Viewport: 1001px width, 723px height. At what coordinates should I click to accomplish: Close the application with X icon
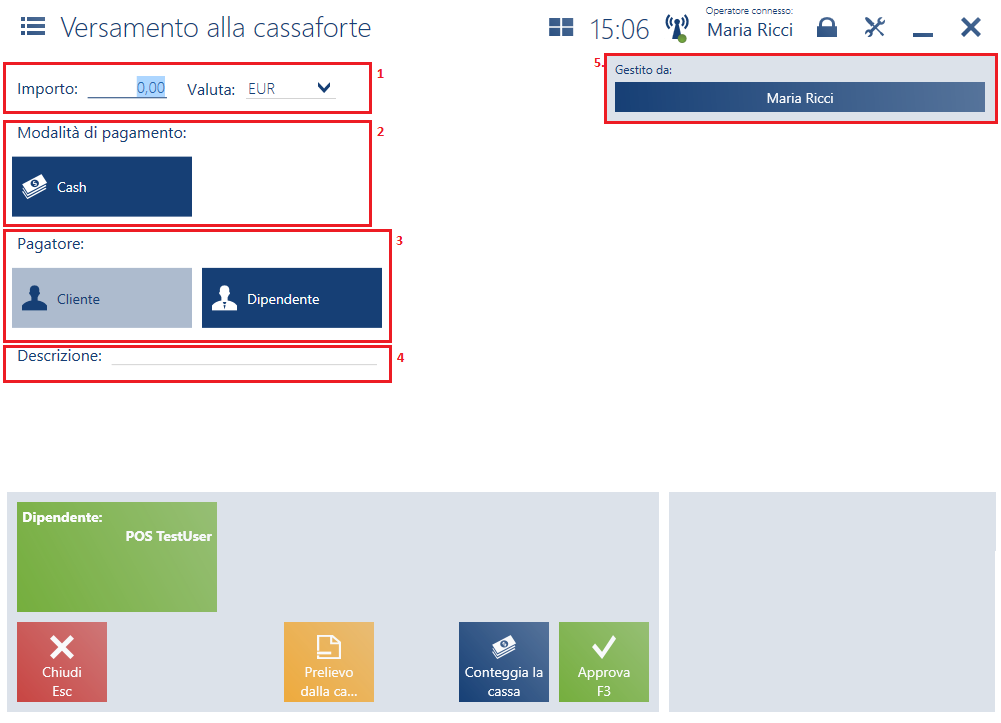coord(970,28)
